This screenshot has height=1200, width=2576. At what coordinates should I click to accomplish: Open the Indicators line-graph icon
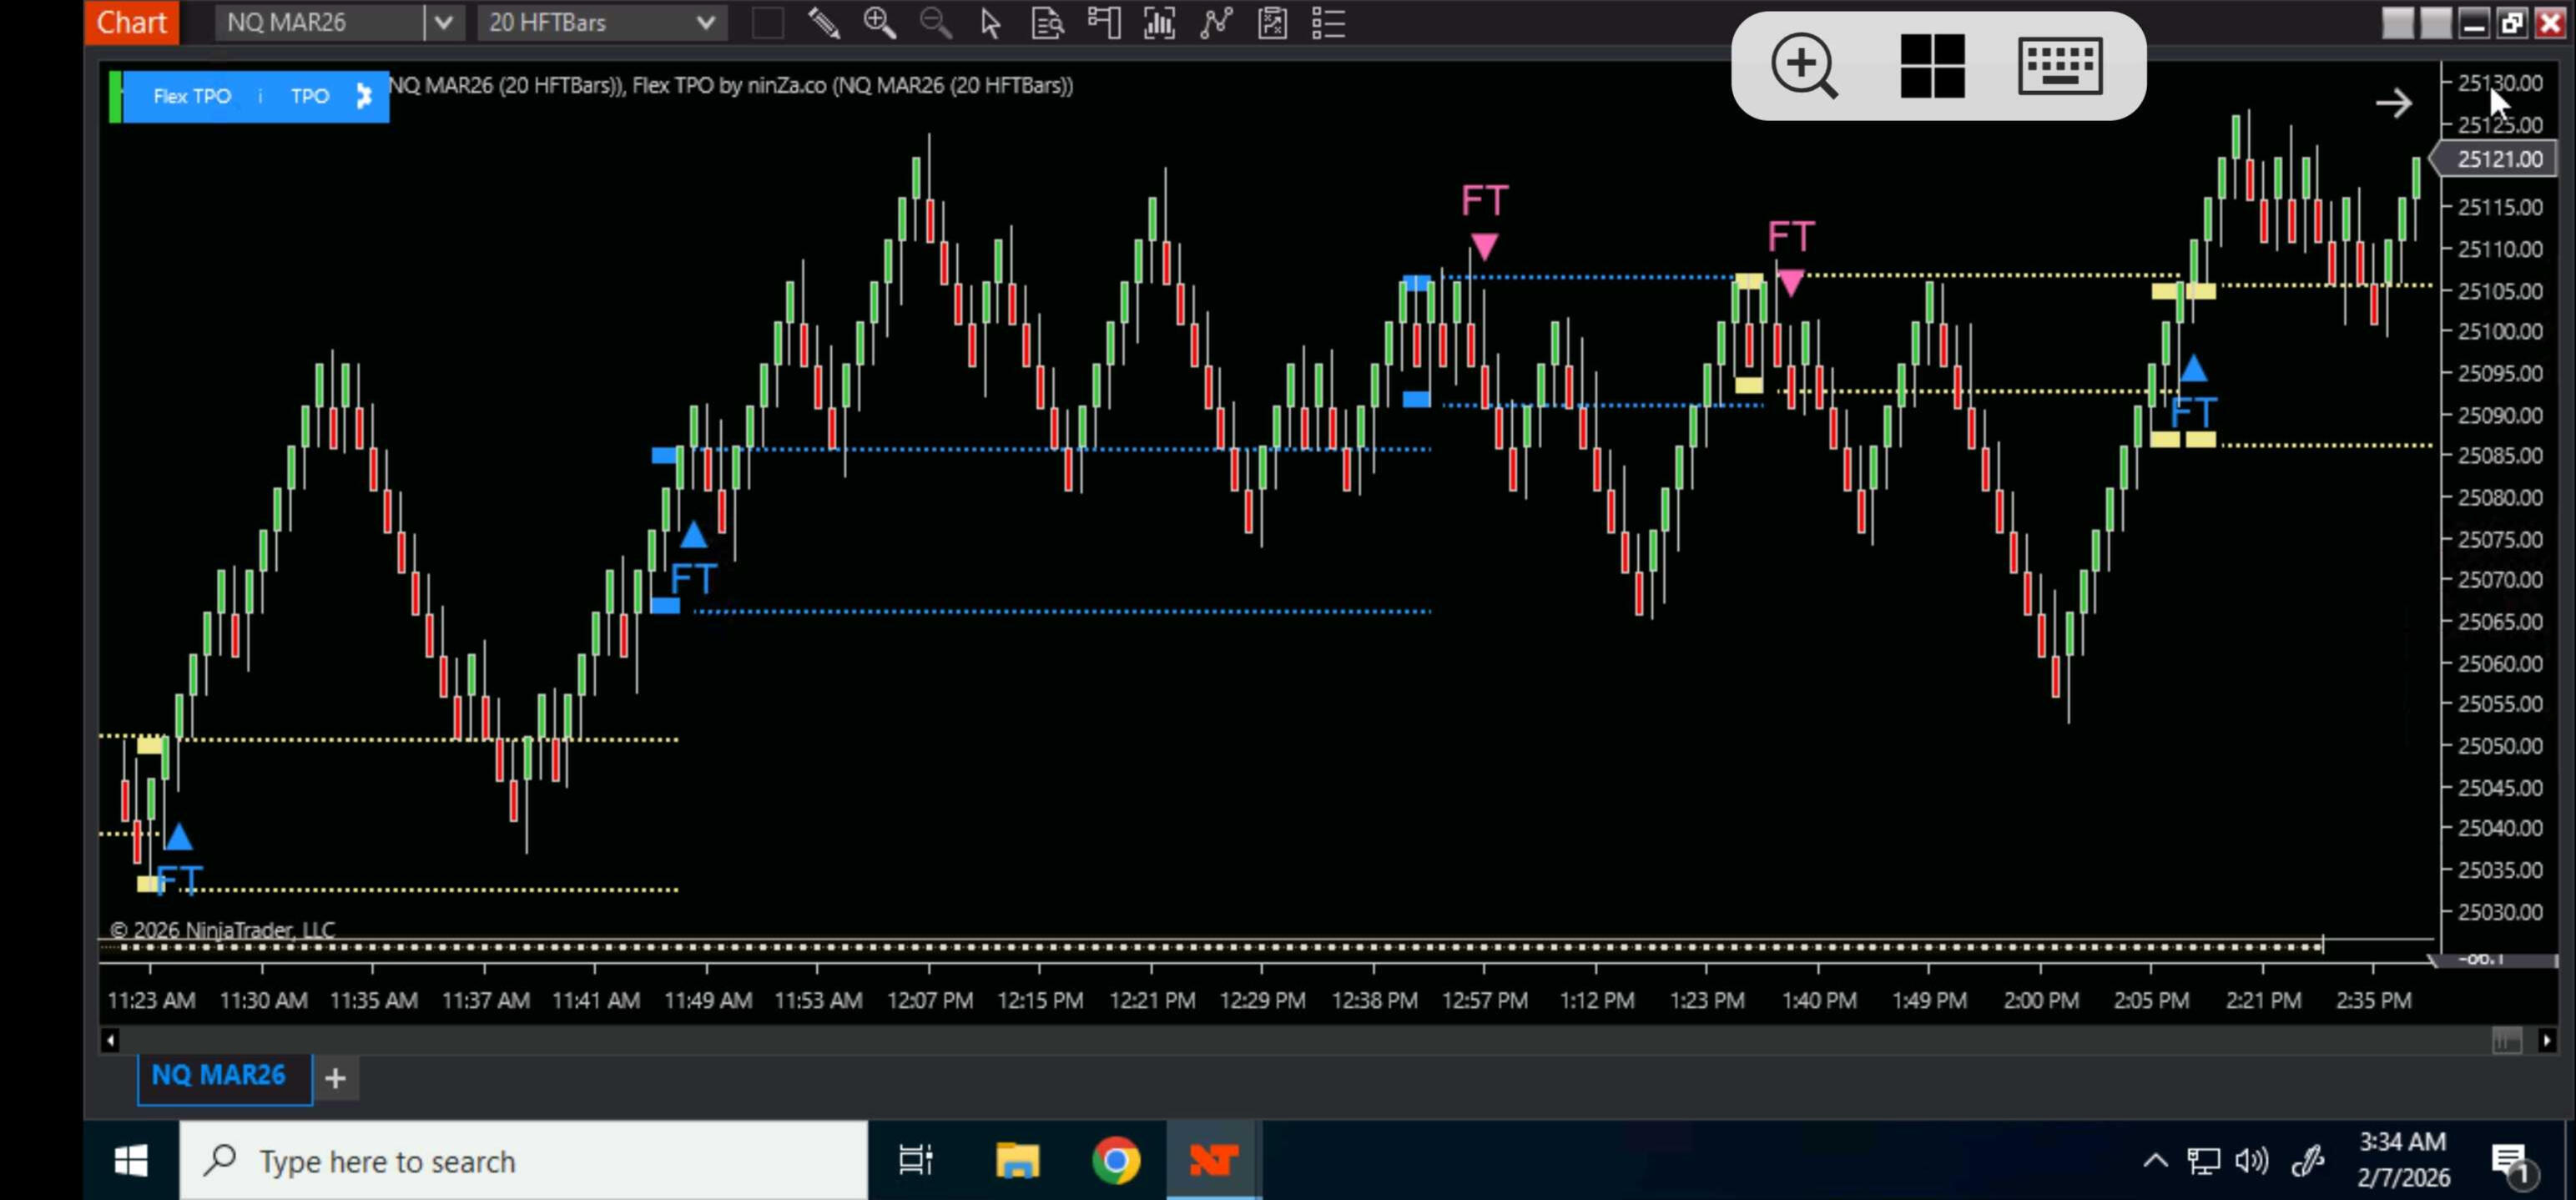pyautogui.click(x=1215, y=23)
